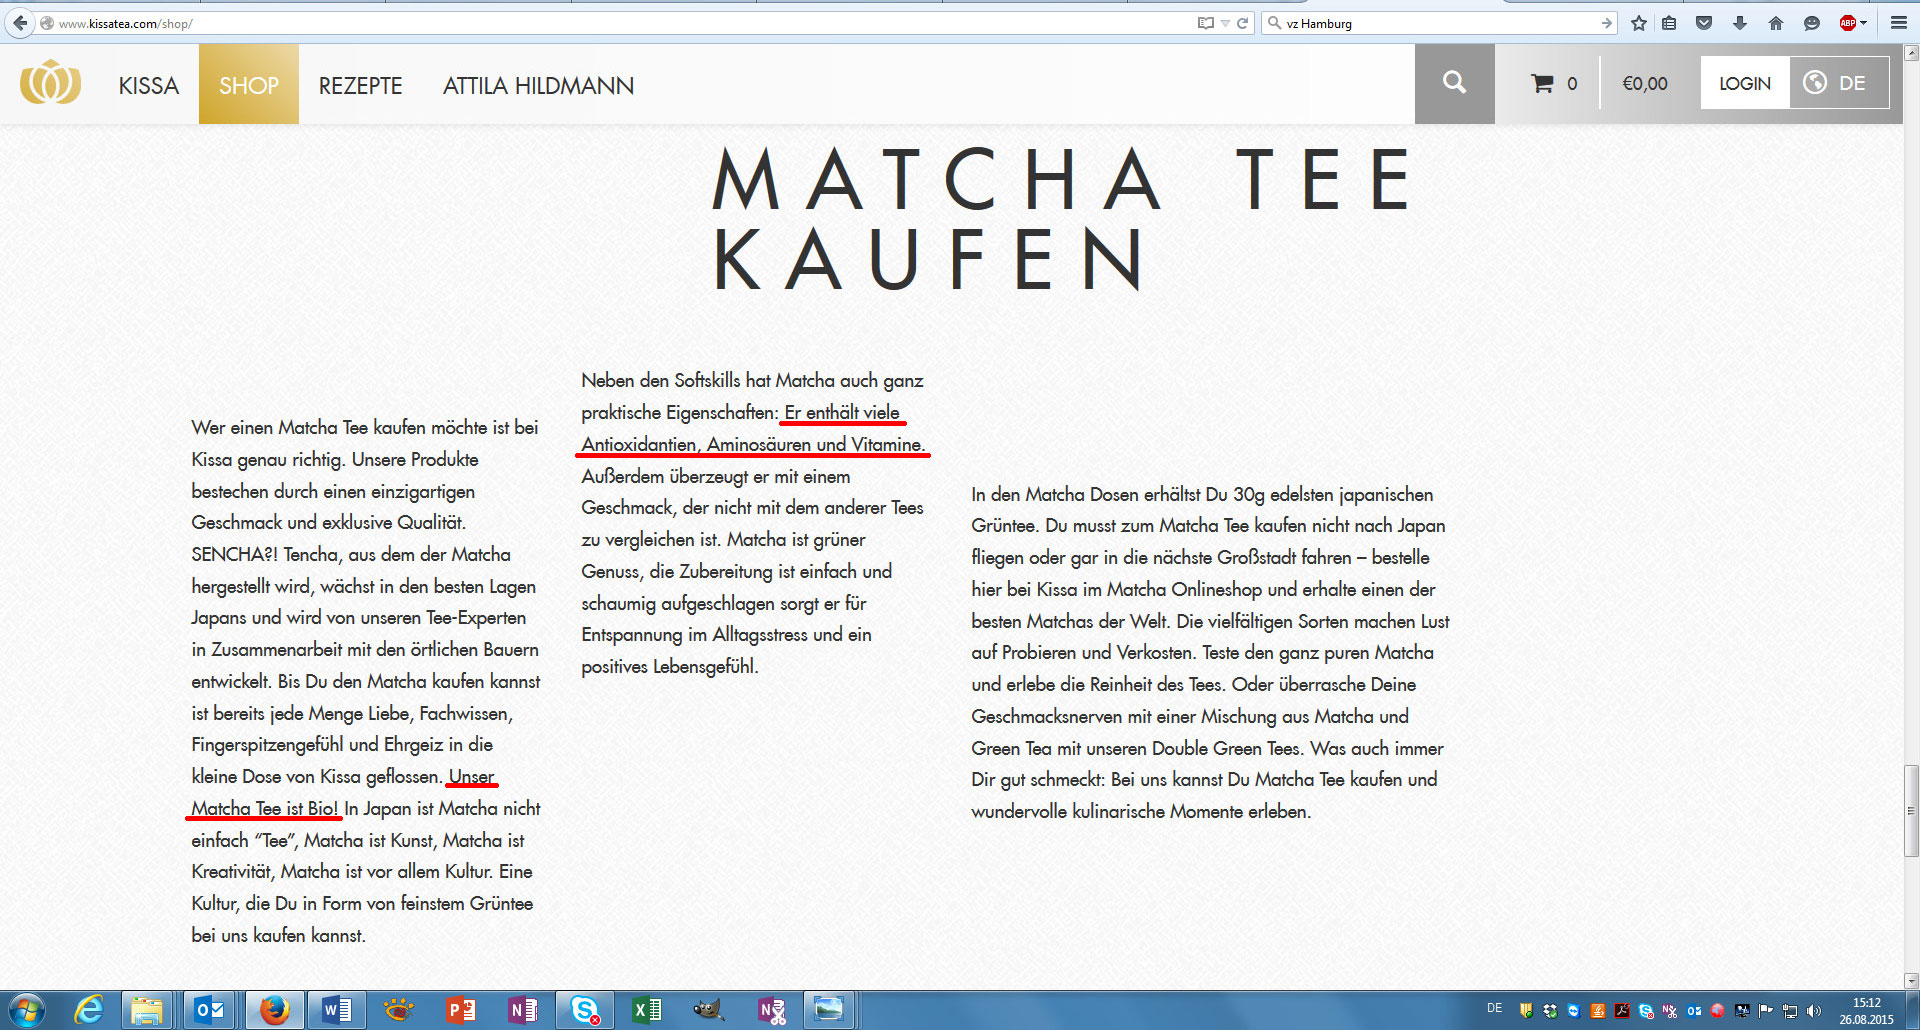
Task: Expand Adblock Plus dropdown arrow
Action: 1863,23
